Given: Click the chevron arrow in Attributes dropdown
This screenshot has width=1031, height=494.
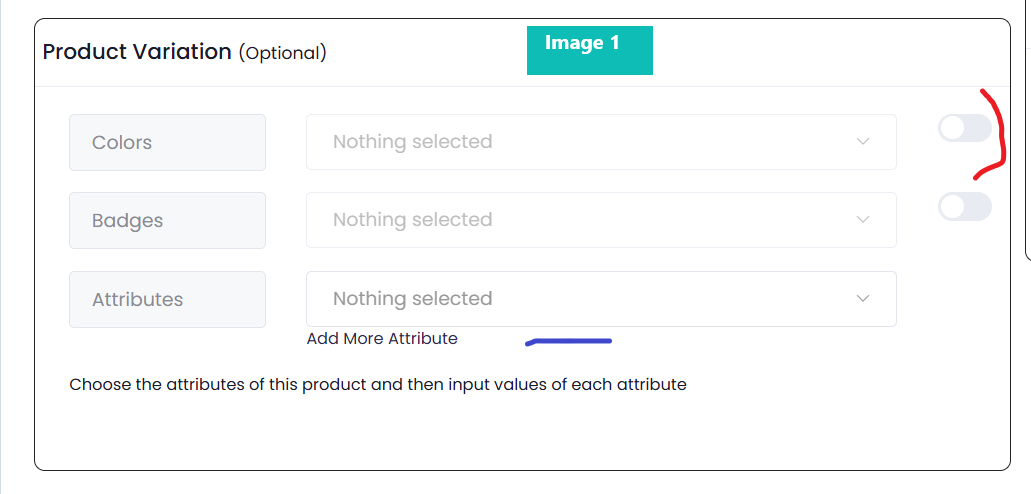Looking at the screenshot, I should (x=863, y=299).
